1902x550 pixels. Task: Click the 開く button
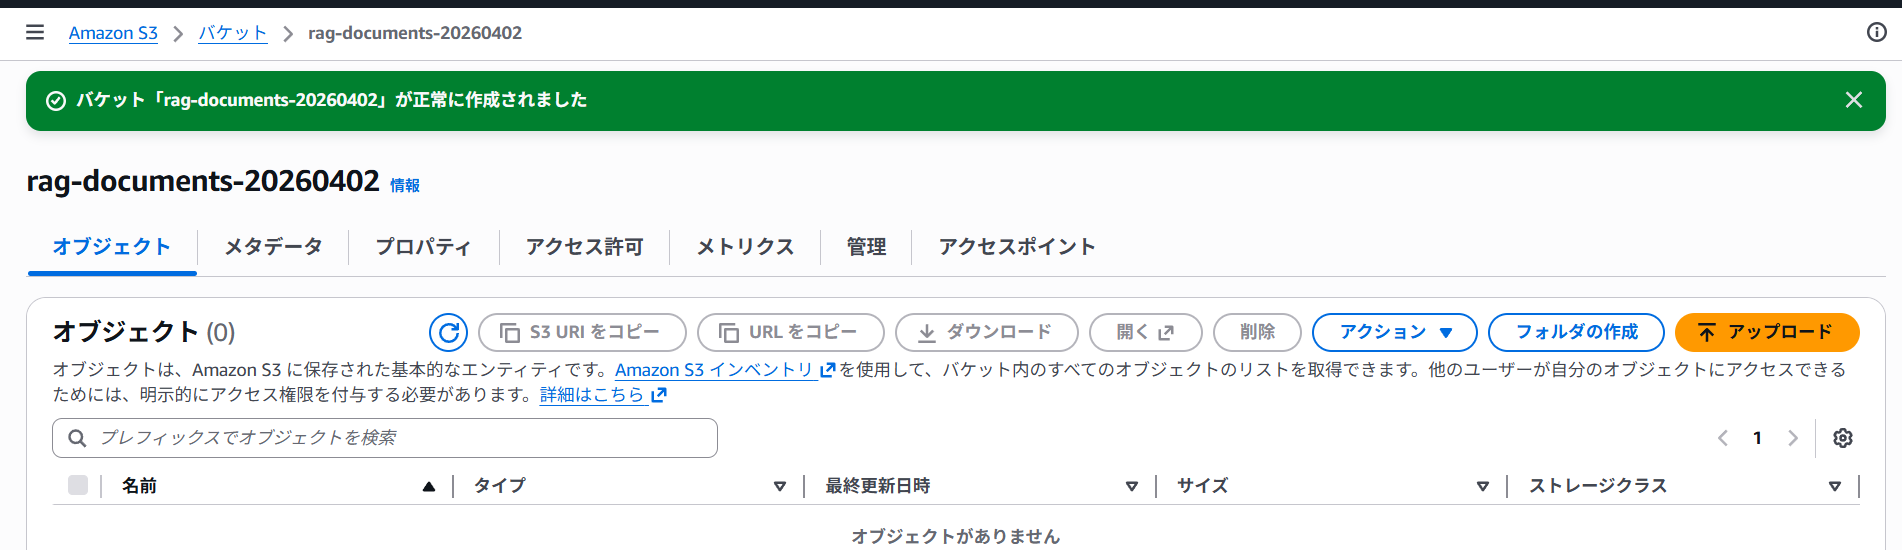click(1145, 332)
